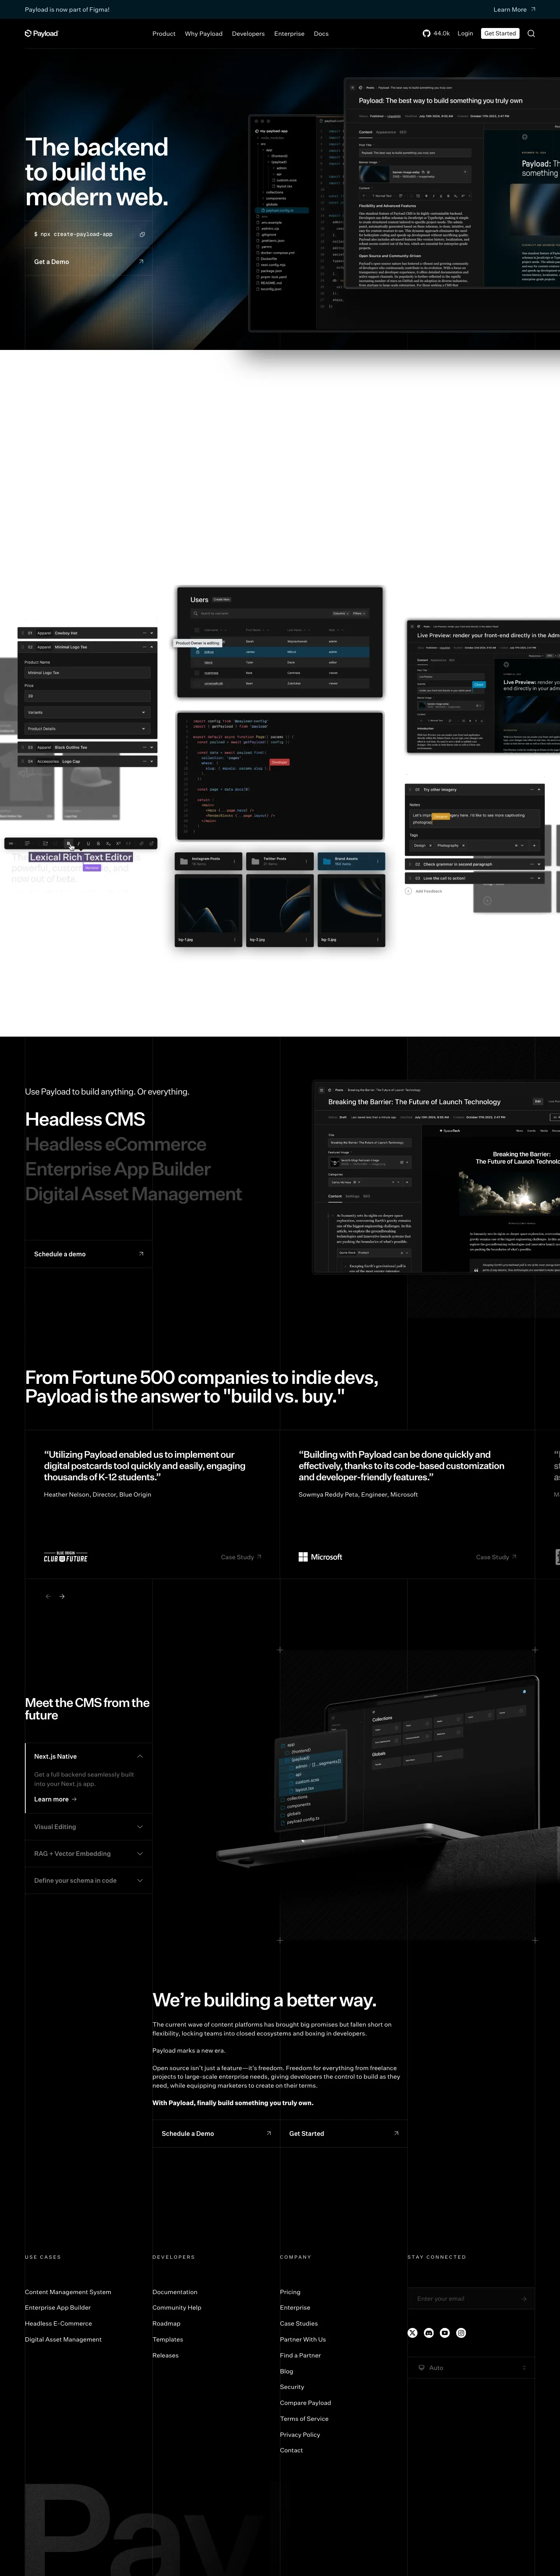Open the Content Management System footer link
Viewport: 560px width, 2576px height.
click(x=68, y=2292)
